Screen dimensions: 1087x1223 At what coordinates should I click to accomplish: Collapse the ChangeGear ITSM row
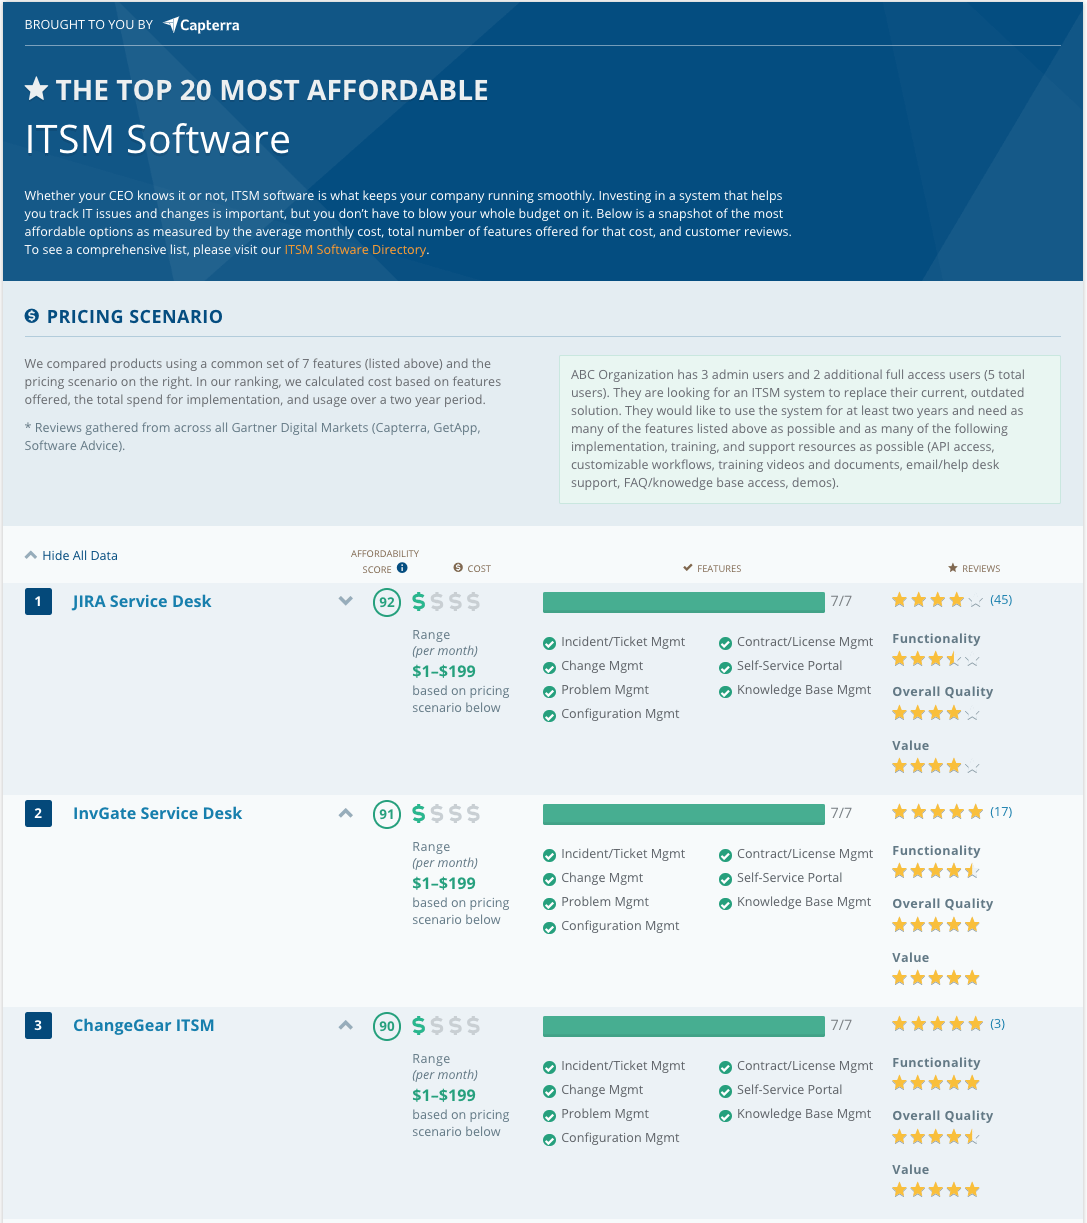coord(346,1025)
